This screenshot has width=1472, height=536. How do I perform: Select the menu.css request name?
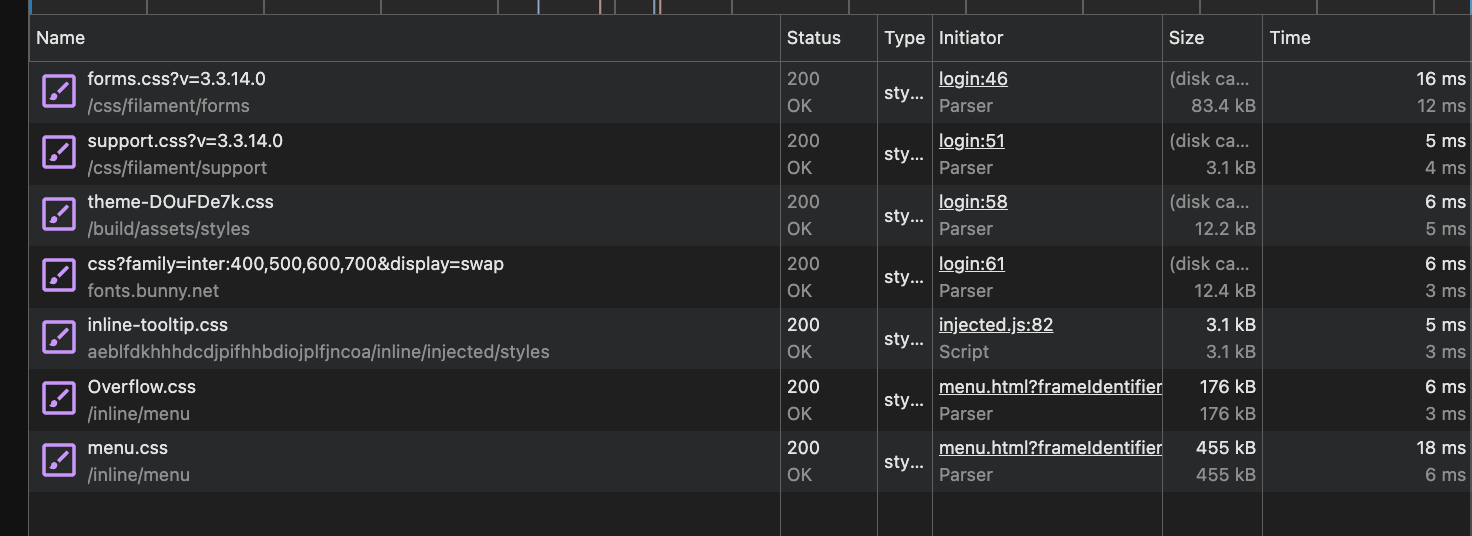127,448
